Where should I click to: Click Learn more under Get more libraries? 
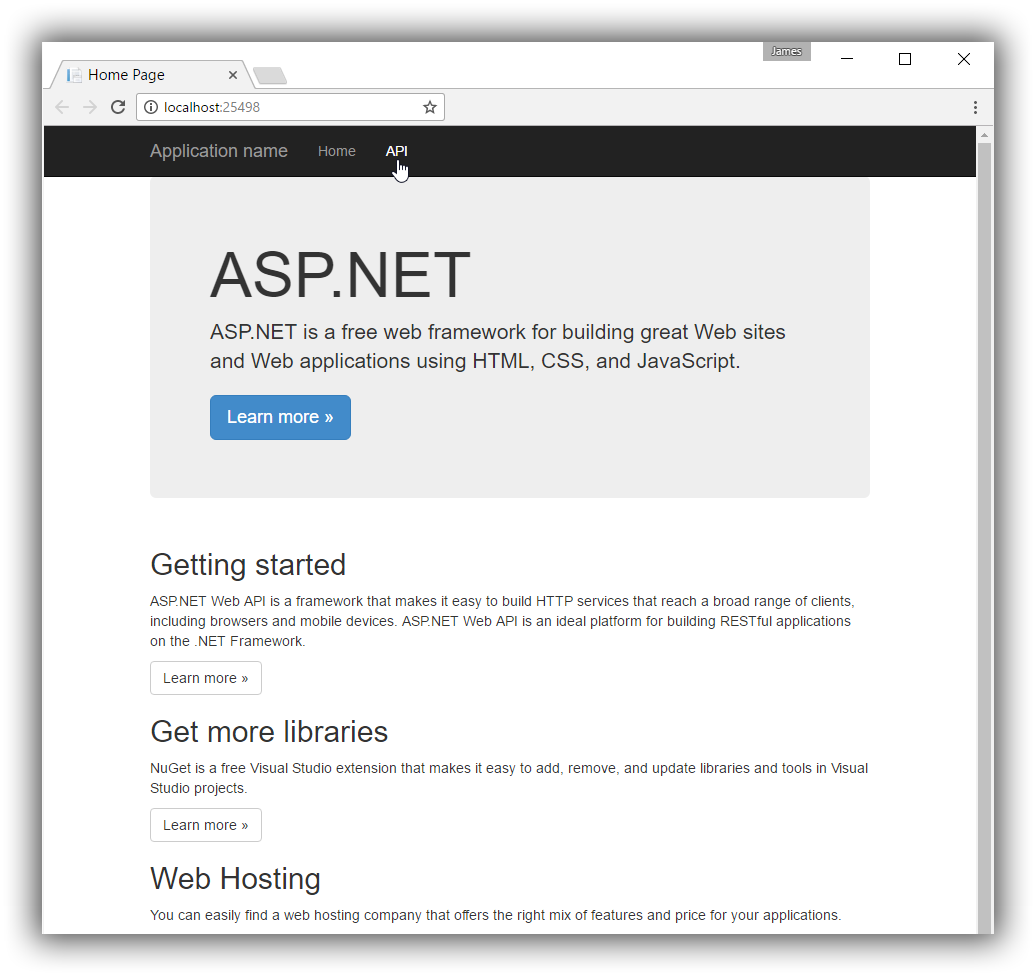[205, 825]
